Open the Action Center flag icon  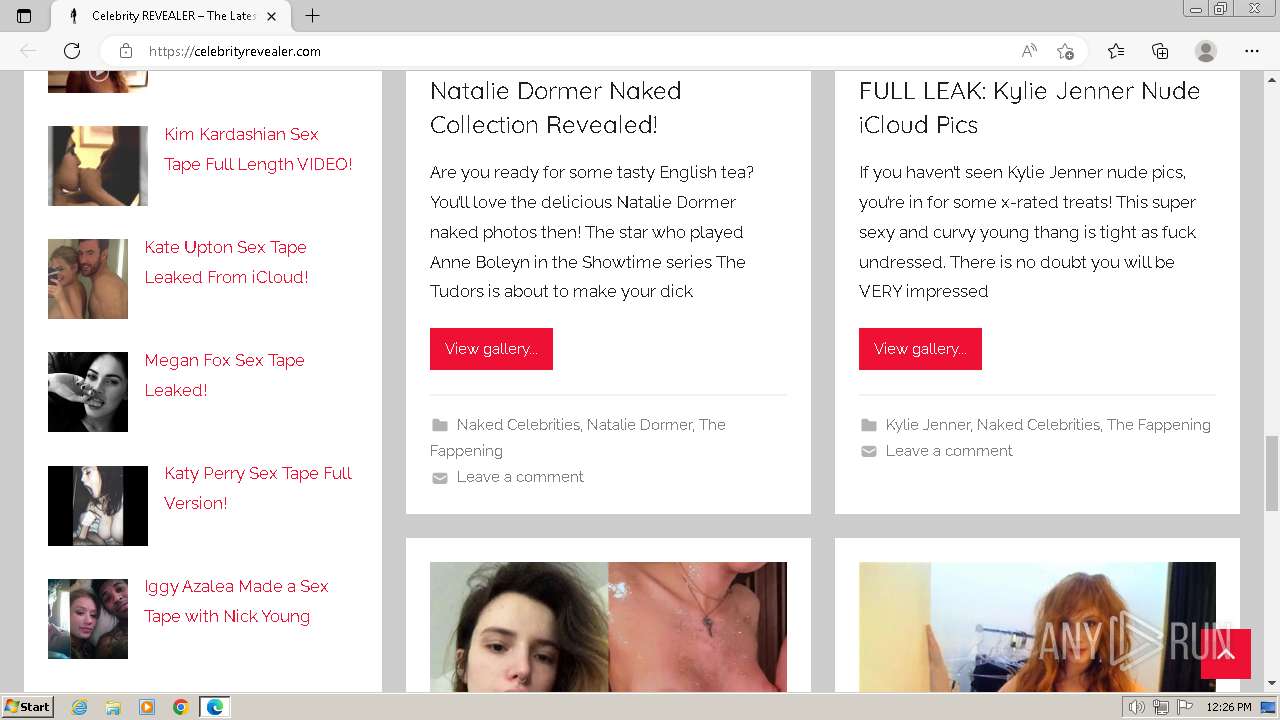1183,707
